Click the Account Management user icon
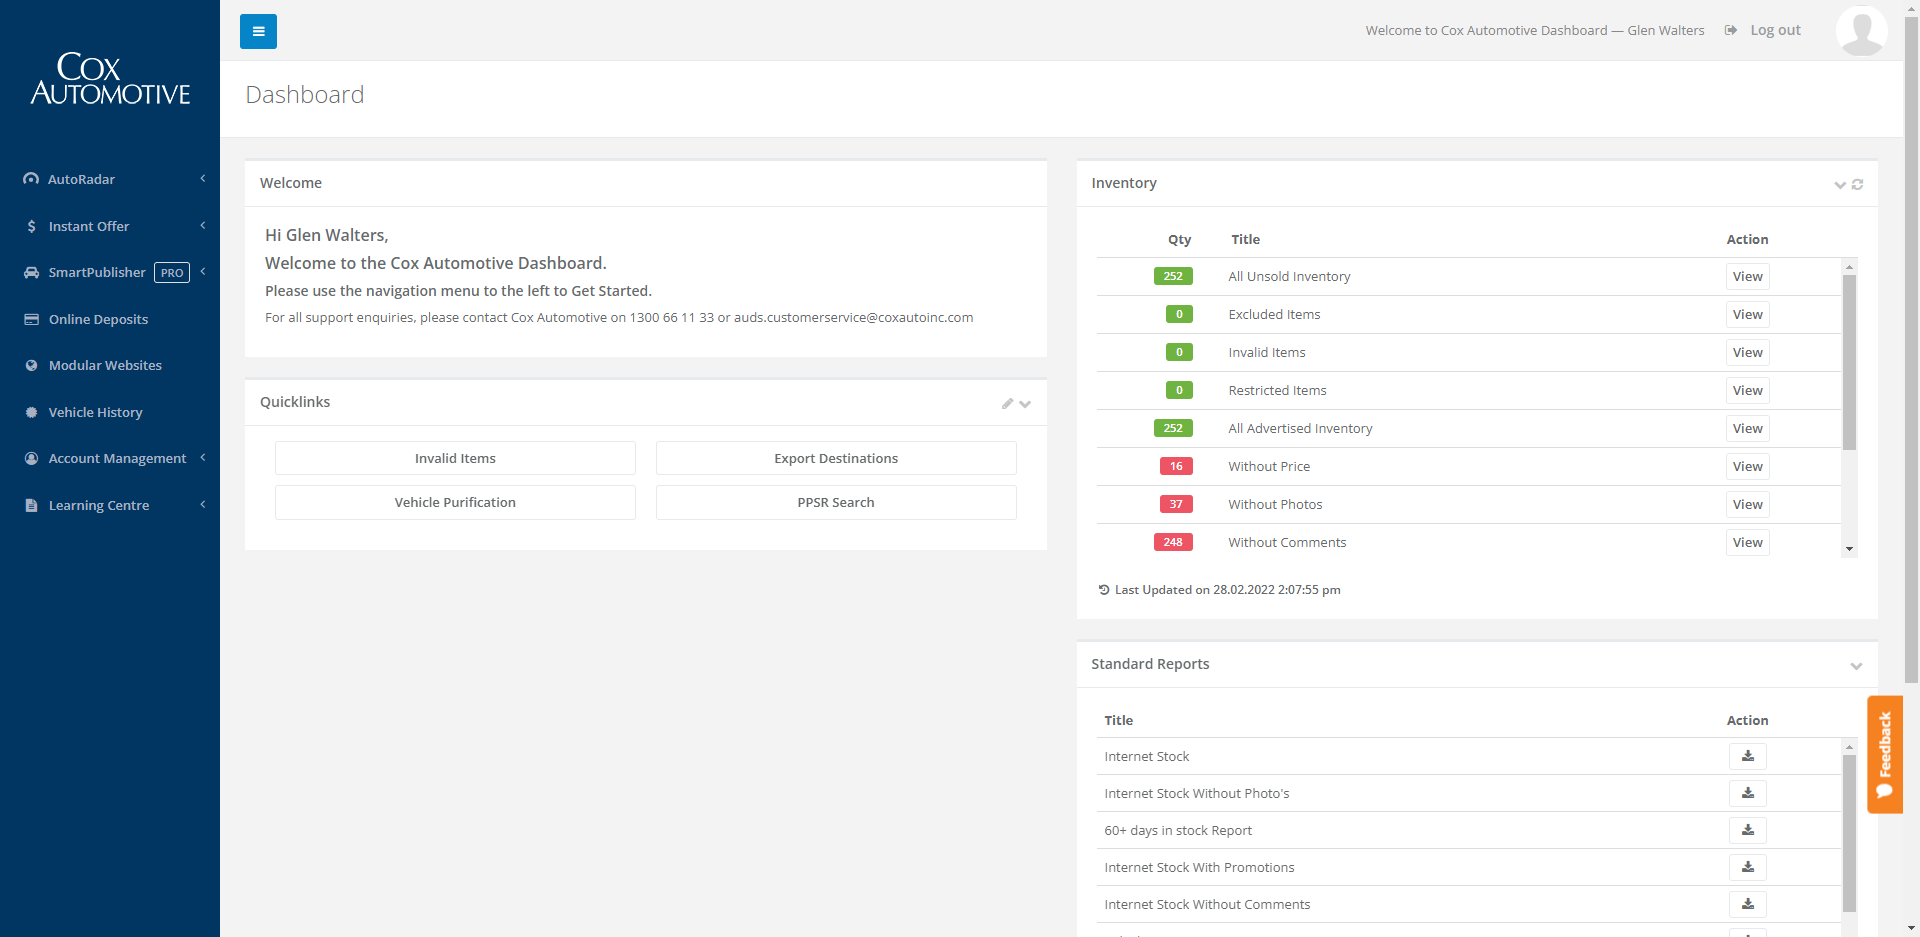Image resolution: width=1920 pixels, height=937 pixels. [x=31, y=458]
